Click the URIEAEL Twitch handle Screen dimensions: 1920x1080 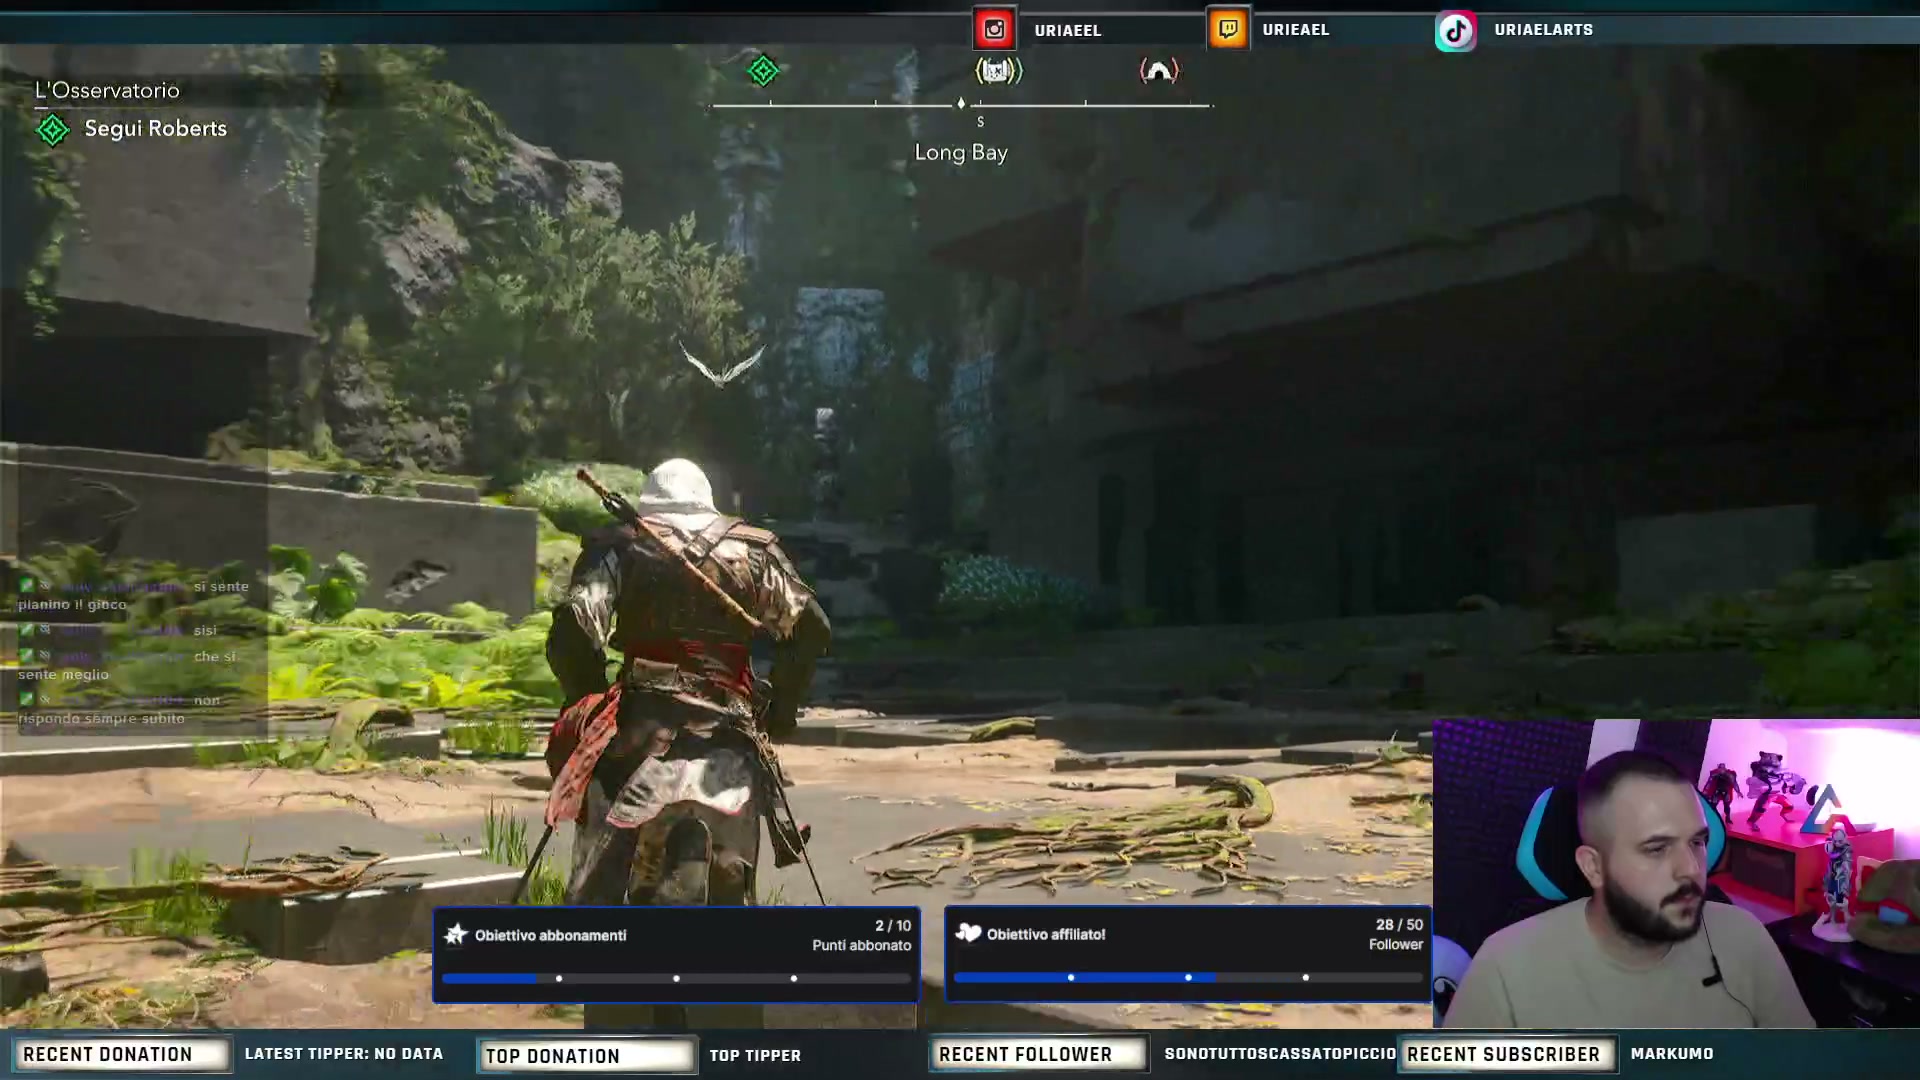coord(1296,30)
